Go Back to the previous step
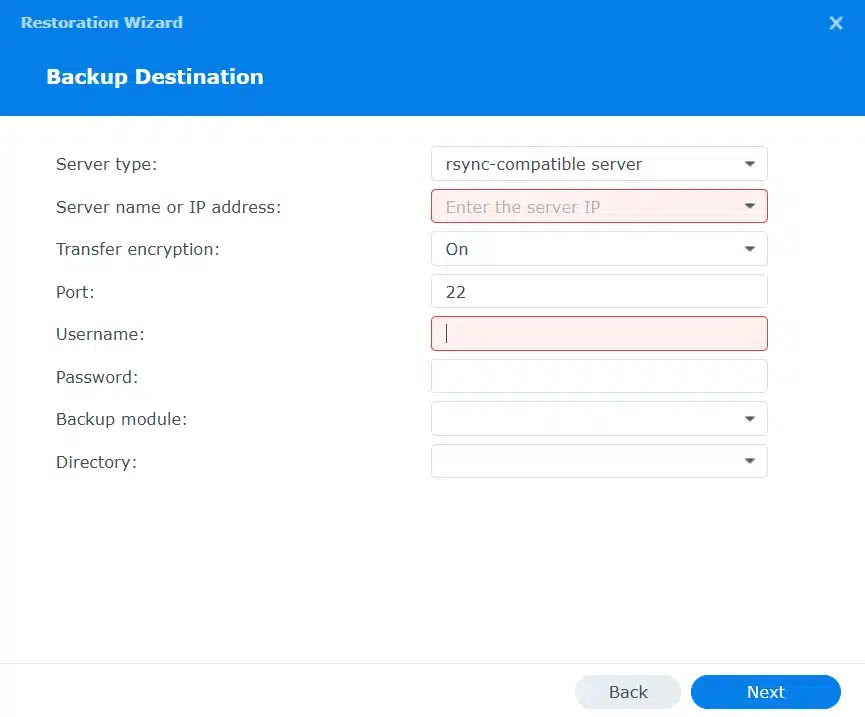865x717 pixels. [628, 692]
